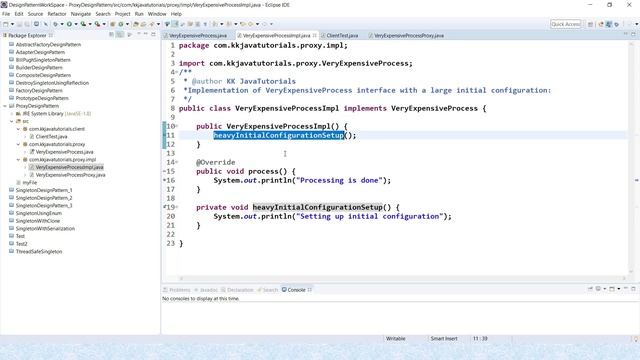Click the Run External Tools icon
640x360 pixels.
point(97,24)
